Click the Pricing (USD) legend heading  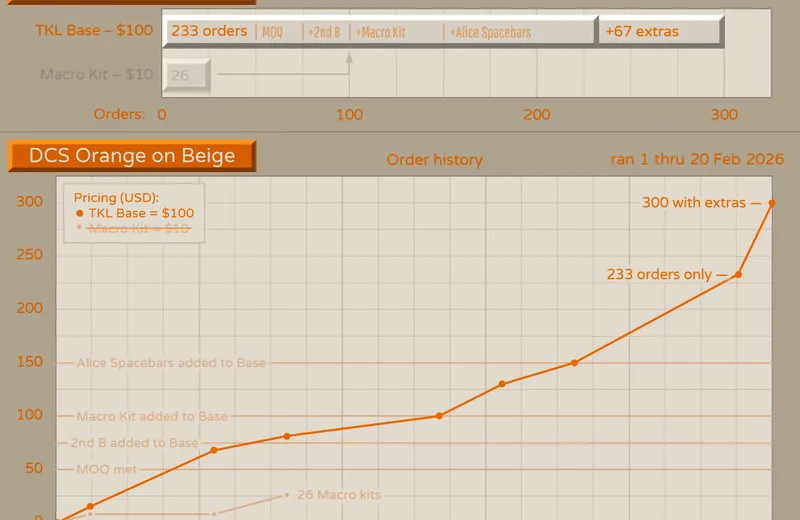click(x=116, y=197)
